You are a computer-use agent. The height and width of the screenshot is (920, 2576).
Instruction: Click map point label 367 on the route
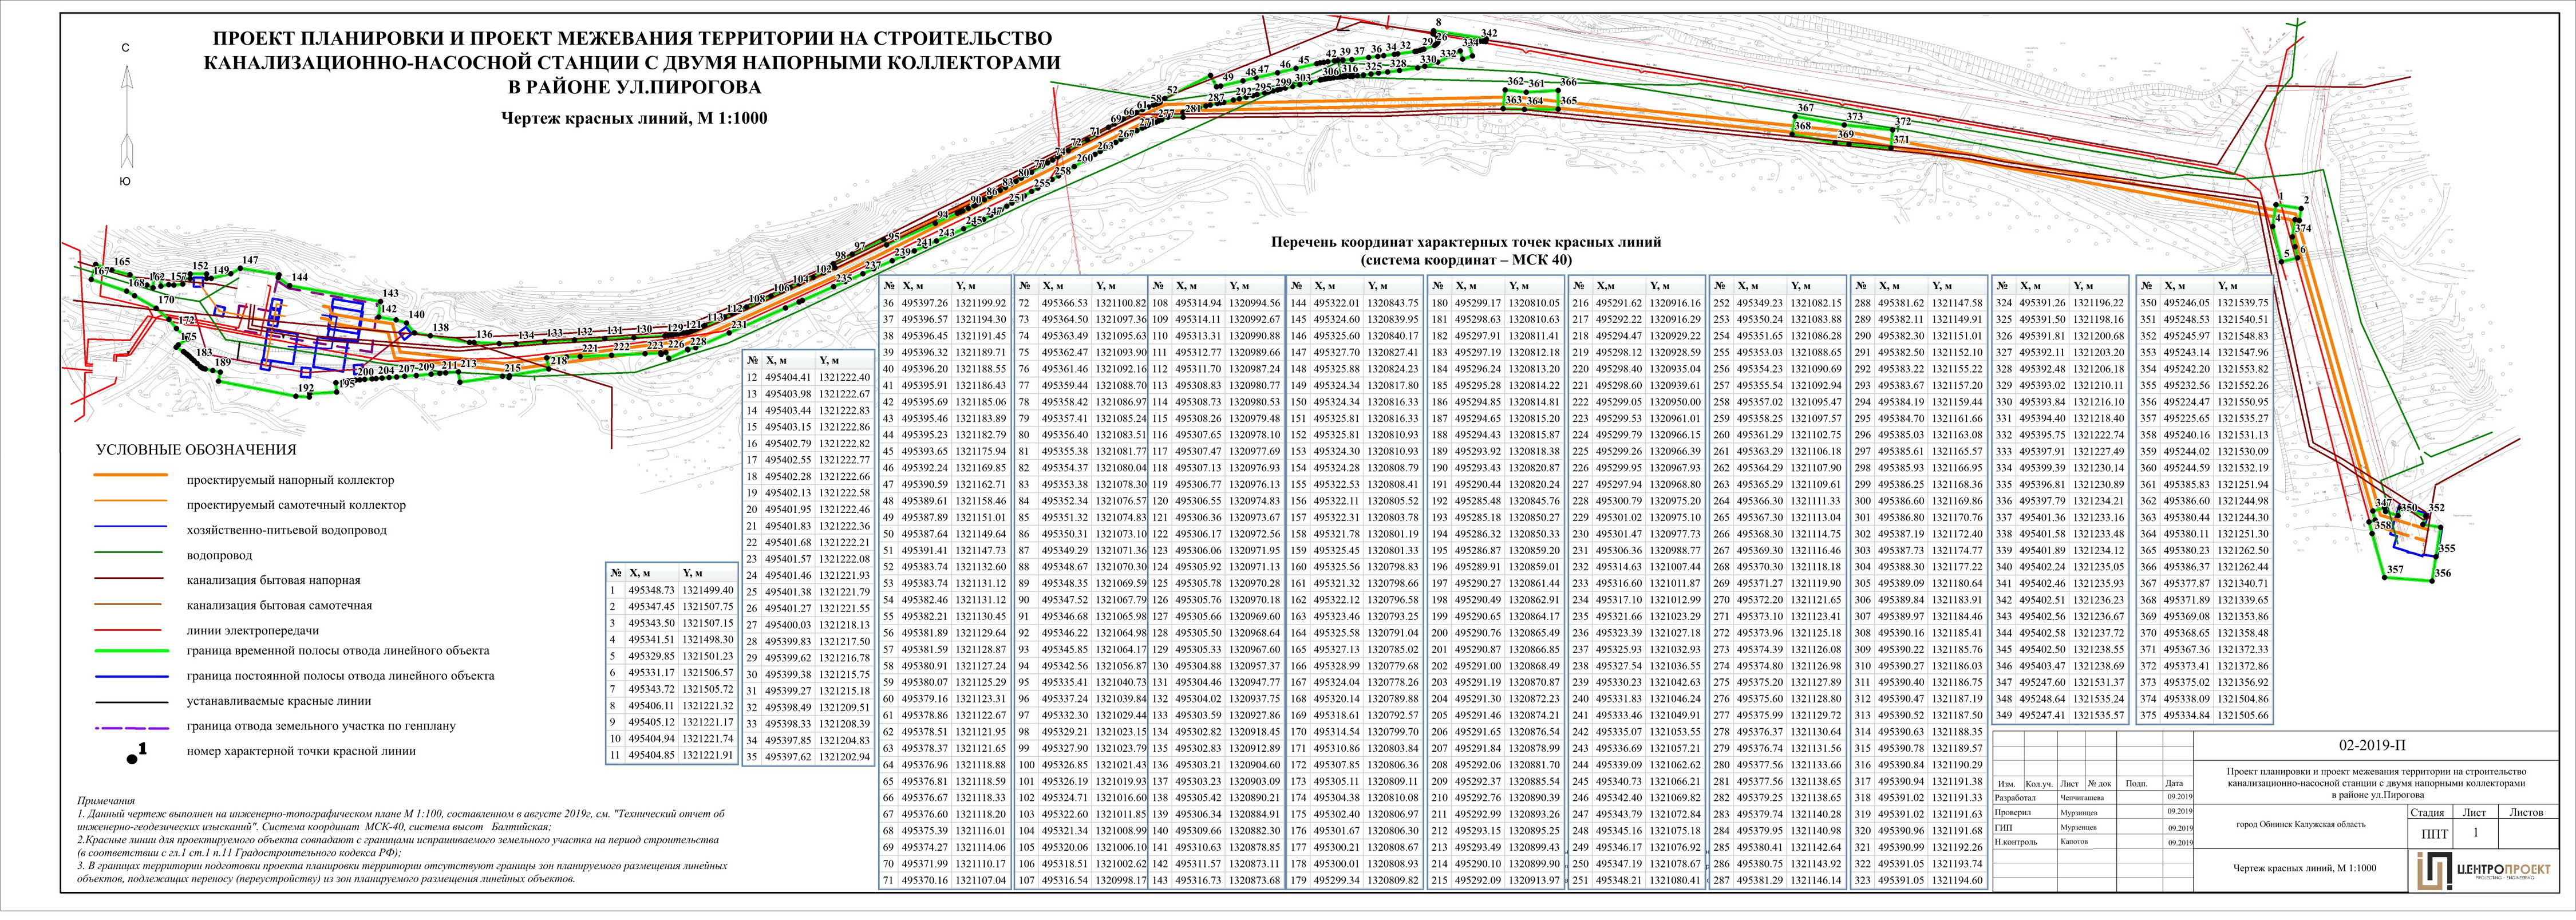1805,107
